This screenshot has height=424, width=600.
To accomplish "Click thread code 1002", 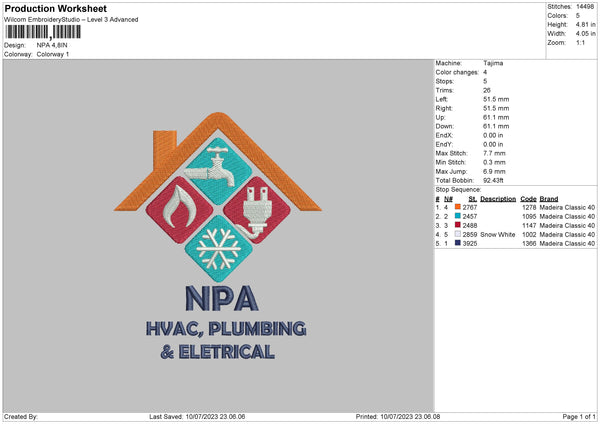I will pyautogui.click(x=529, y=235).
